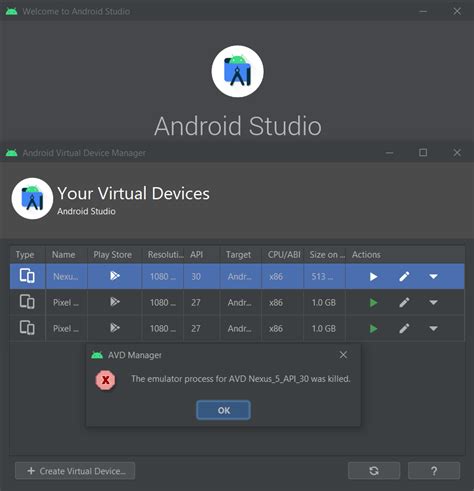Close the Welcome to Android Studio window

[x=457, y=11]
